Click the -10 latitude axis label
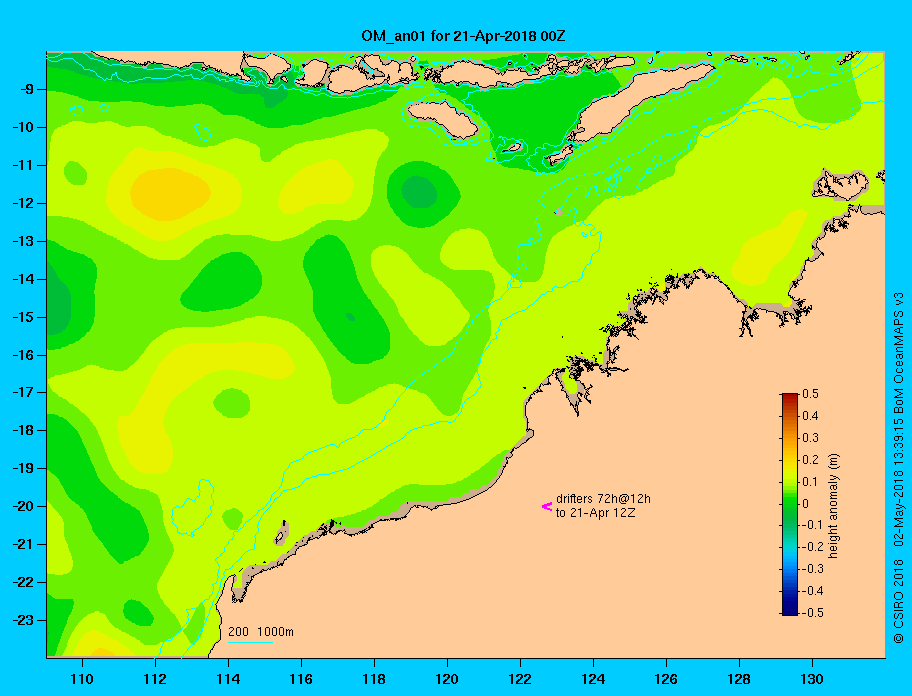Image resolution: width=912 pixels, height=696 pixels. (x=22, y=127)
